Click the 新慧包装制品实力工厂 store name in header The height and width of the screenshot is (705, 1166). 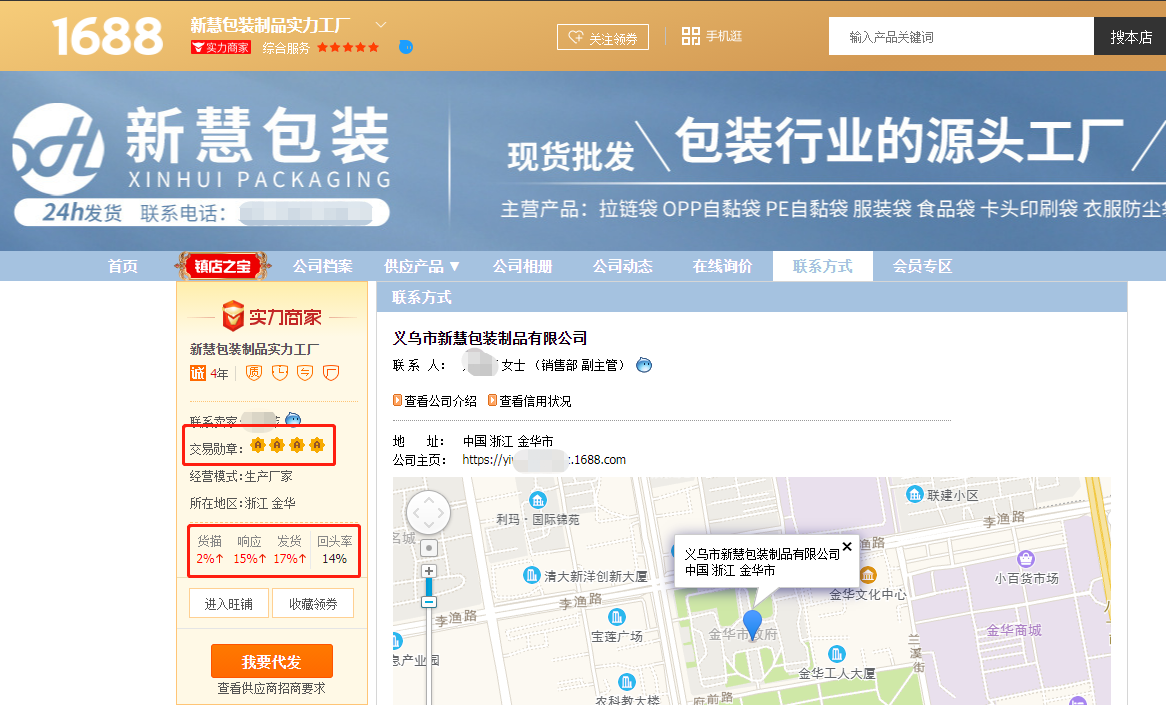point(270,25)
